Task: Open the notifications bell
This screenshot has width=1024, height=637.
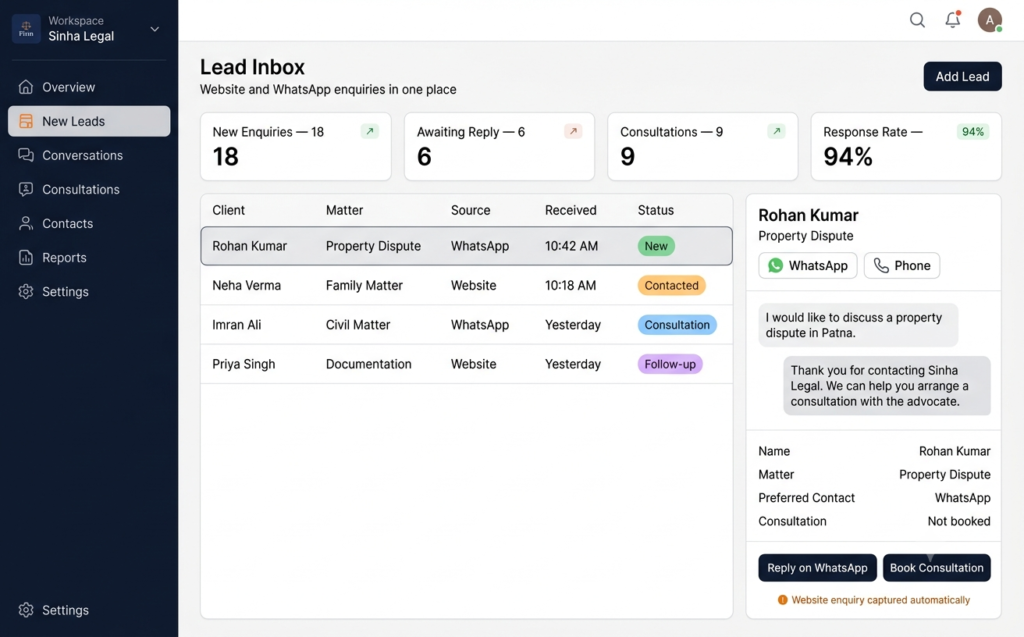Action: [953, 20]
